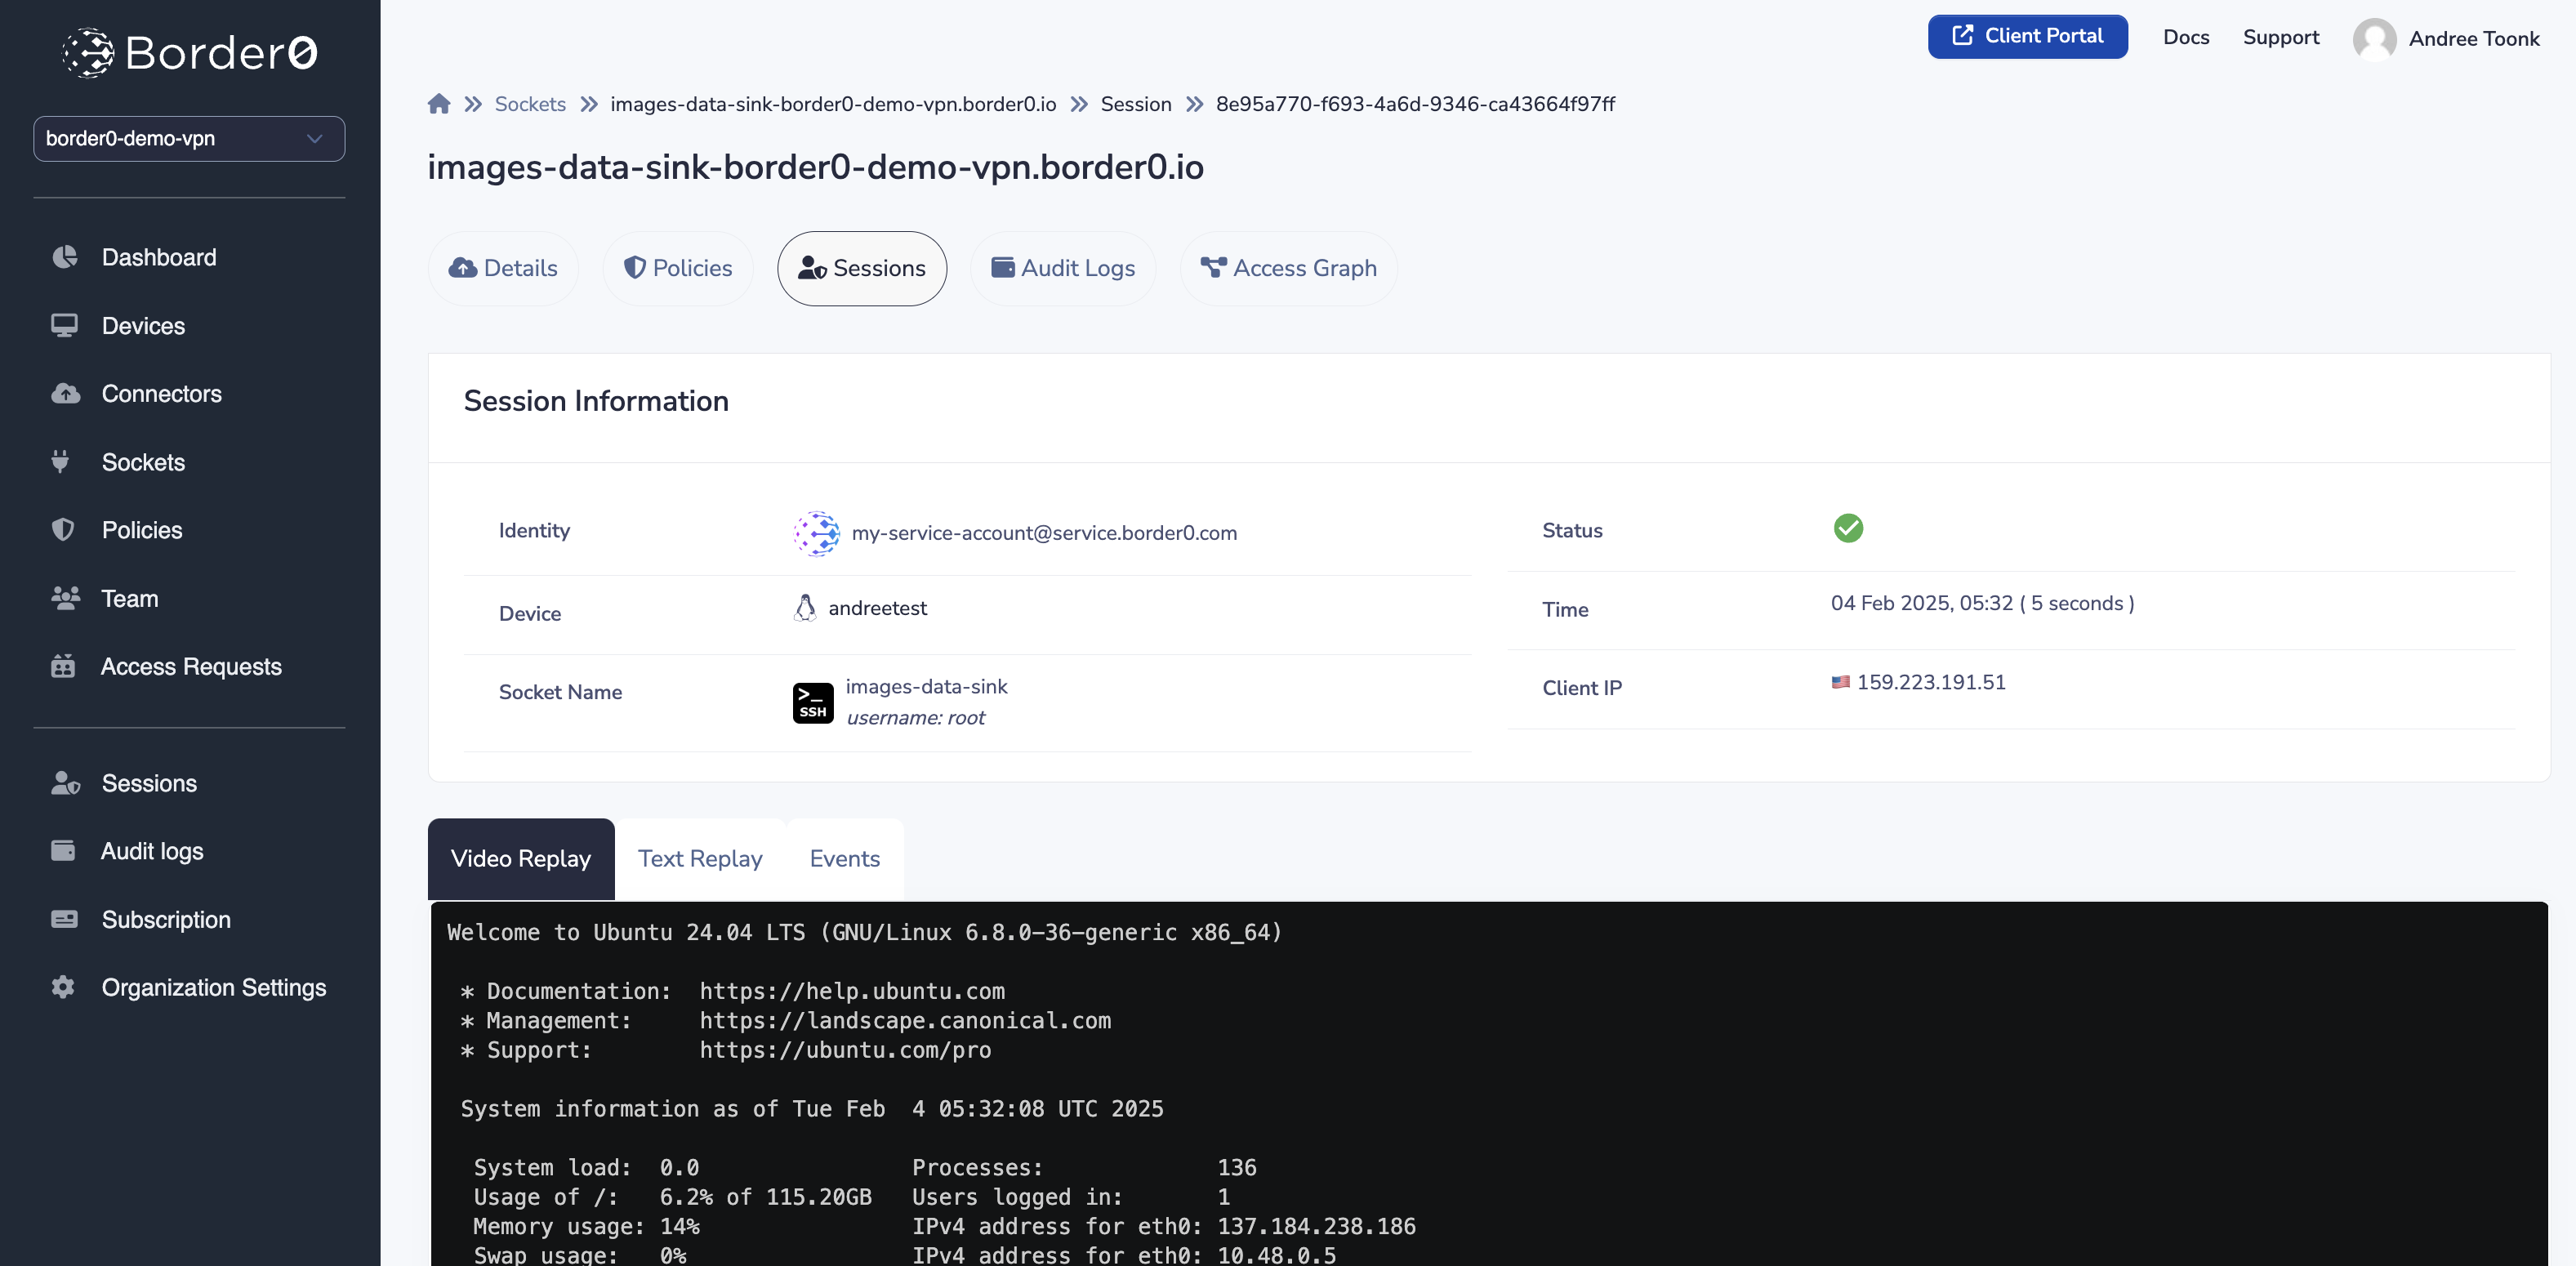Click the Linux penguin device icon
Screen dimensions: 2576x1266
point(805,608)
